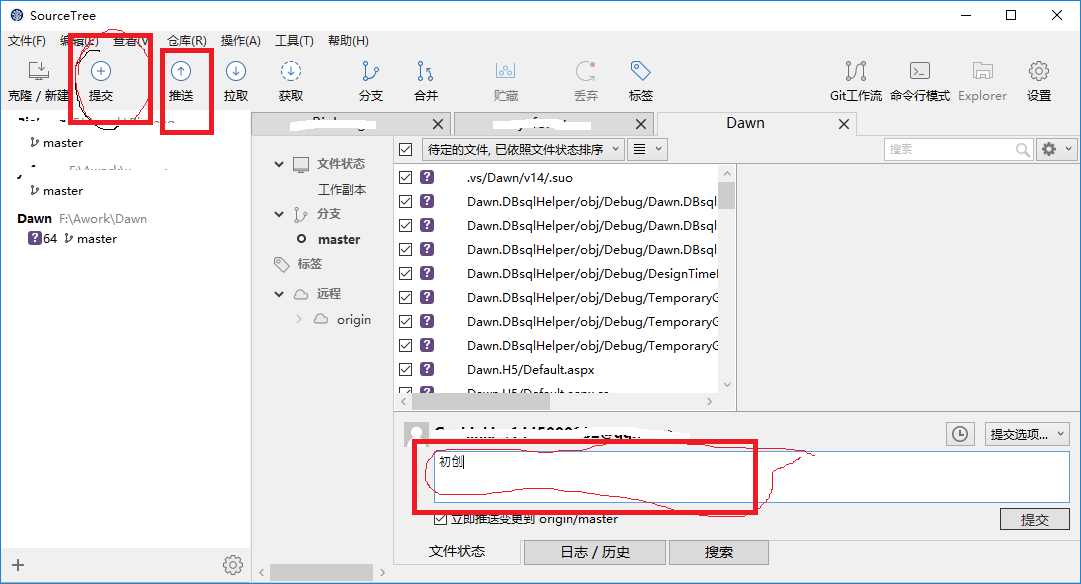The width and height of the screenshot is (1081, 584).
Task: Click the Push (推送) toolbar icon
Action: tap(181, 71)
